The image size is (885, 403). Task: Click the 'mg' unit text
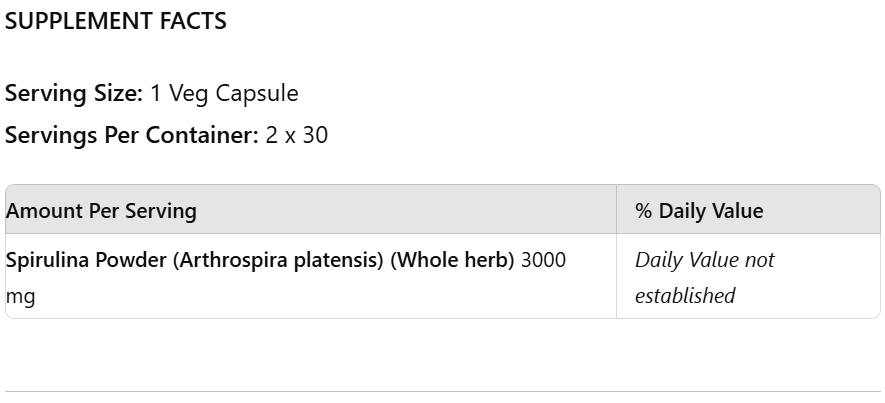pos(20,296)
